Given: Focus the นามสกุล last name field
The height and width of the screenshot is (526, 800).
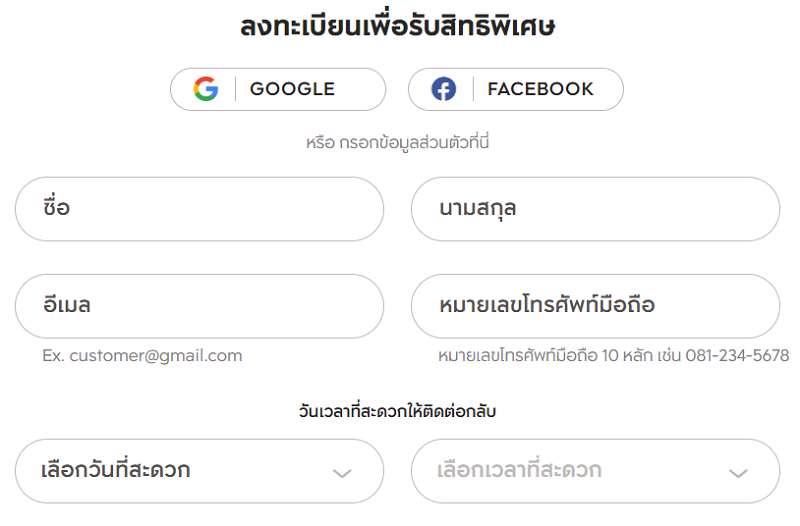Looking at the screenshot, I should pyautogui.click(x=595, y=209).
